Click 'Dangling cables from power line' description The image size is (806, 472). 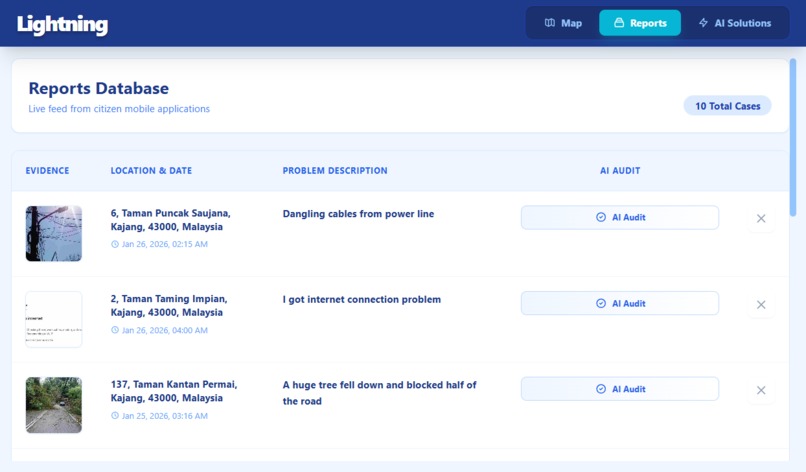pyautogui.click(x=358, y=214)
